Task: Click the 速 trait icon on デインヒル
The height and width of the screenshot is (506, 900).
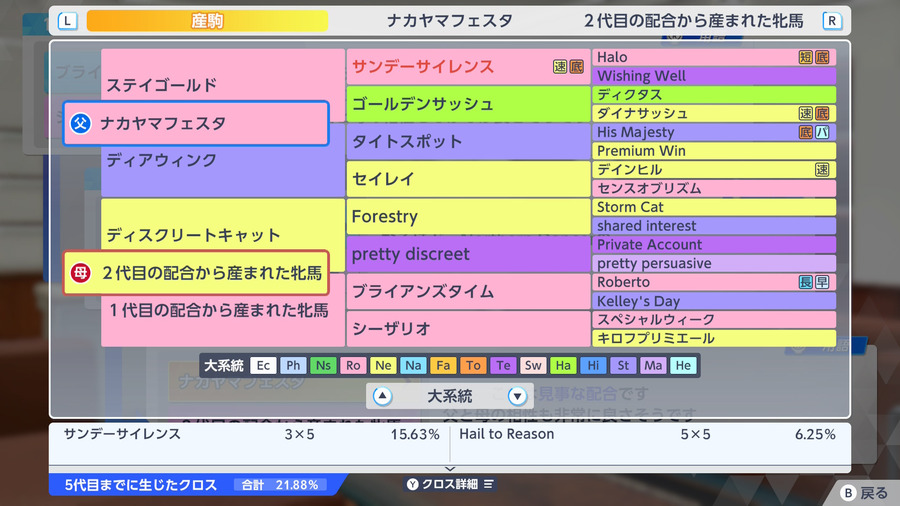Action: point(822,169)
